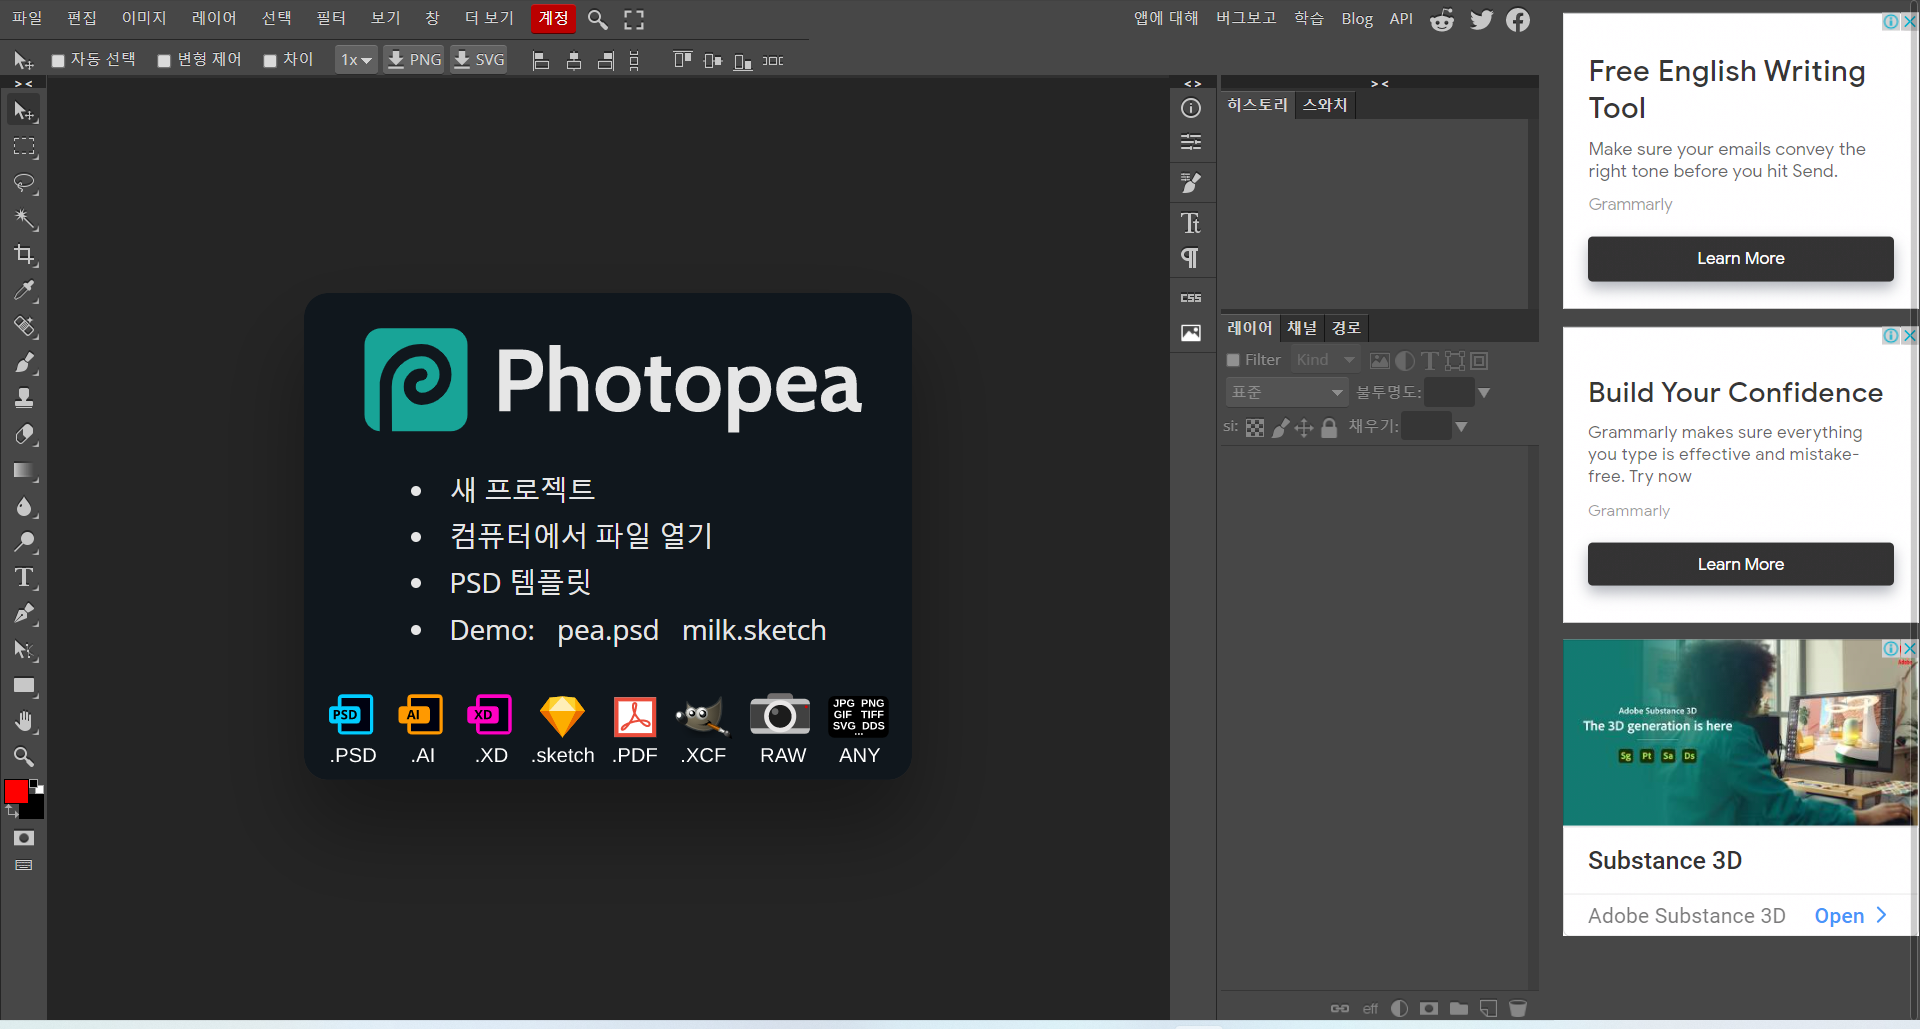Export as SVG button
Screen dimensions: 1920x1029
(479, 60)
